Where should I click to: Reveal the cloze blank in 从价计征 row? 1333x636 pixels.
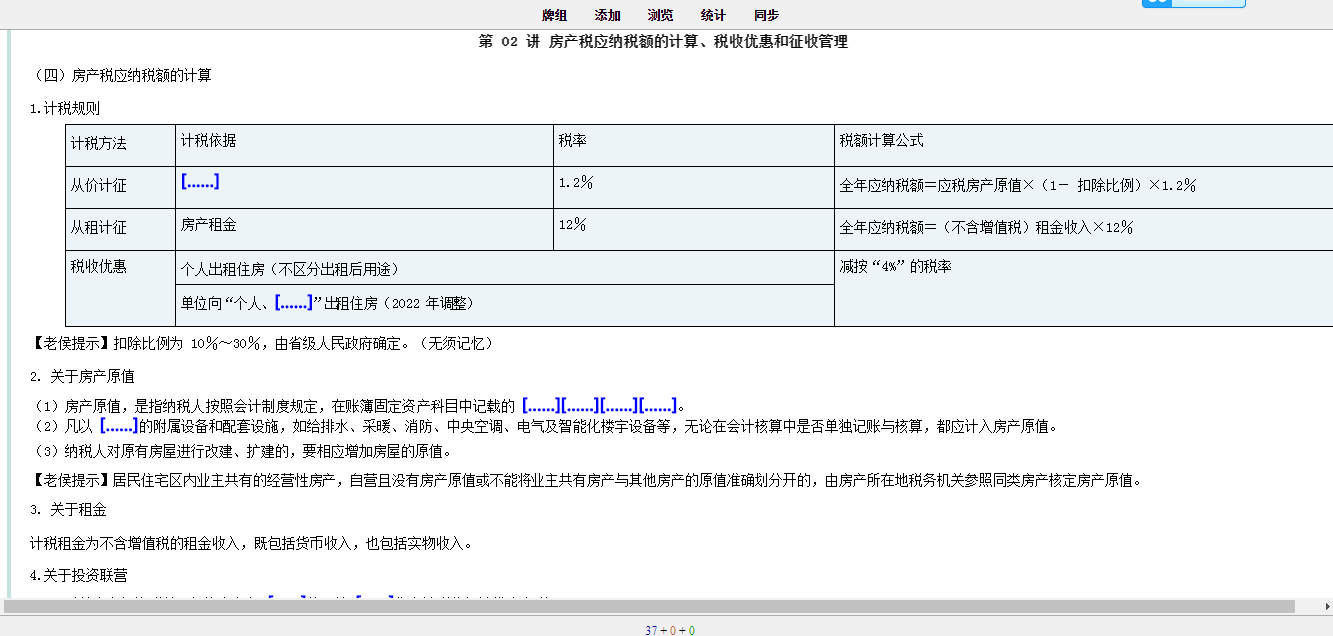click(200, 182)
